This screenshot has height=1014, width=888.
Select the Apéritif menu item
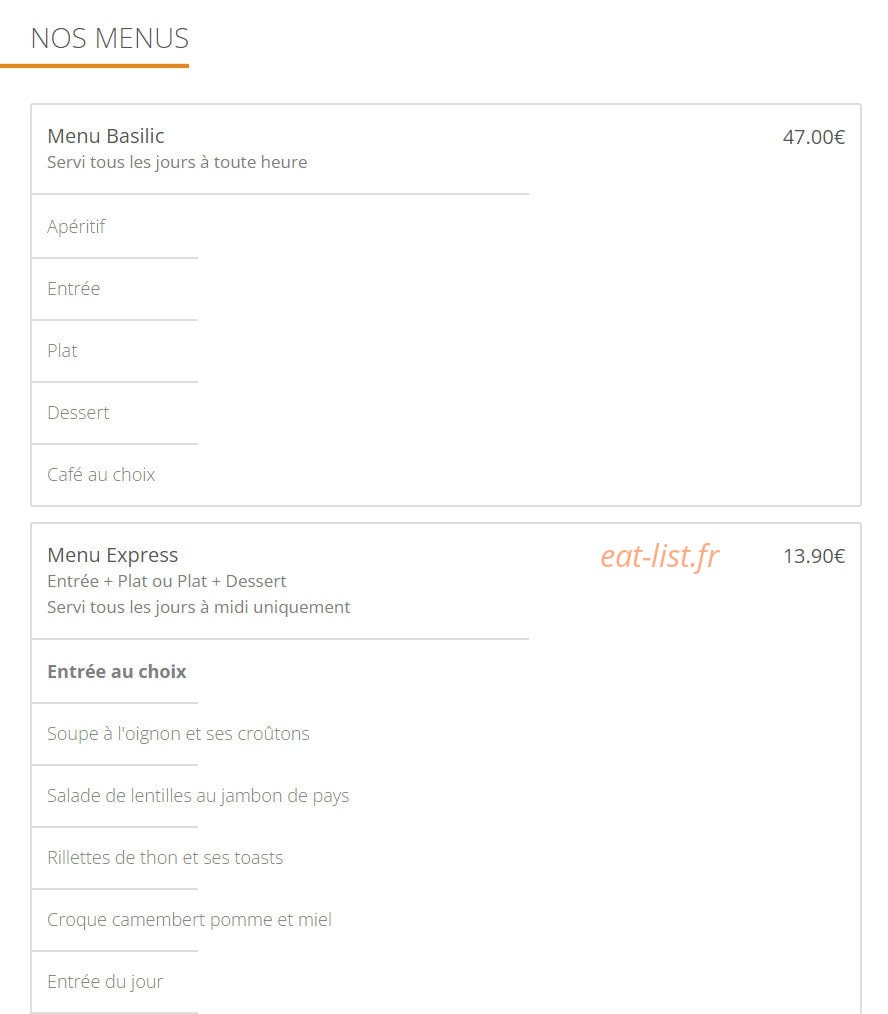point(76,227)
